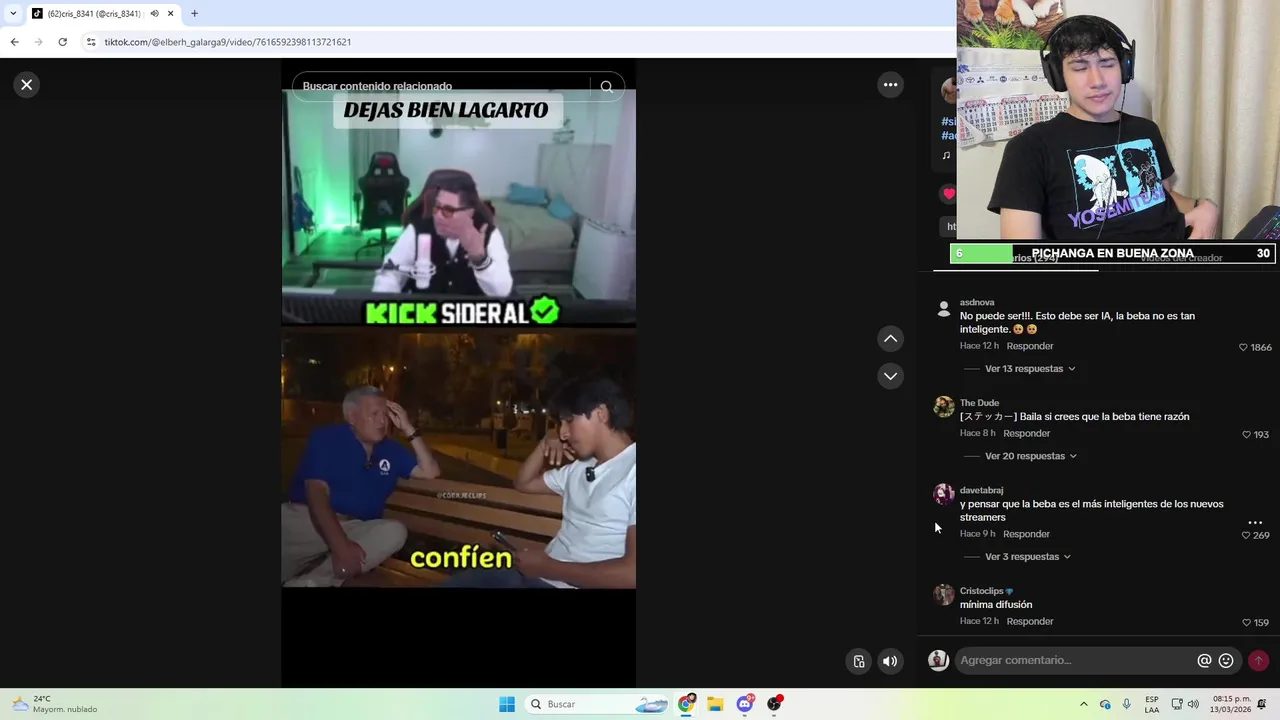Screen dimensions: 1280x720
Task: Click the auto-scroll icon beside volume
Action: coord(859,661)
